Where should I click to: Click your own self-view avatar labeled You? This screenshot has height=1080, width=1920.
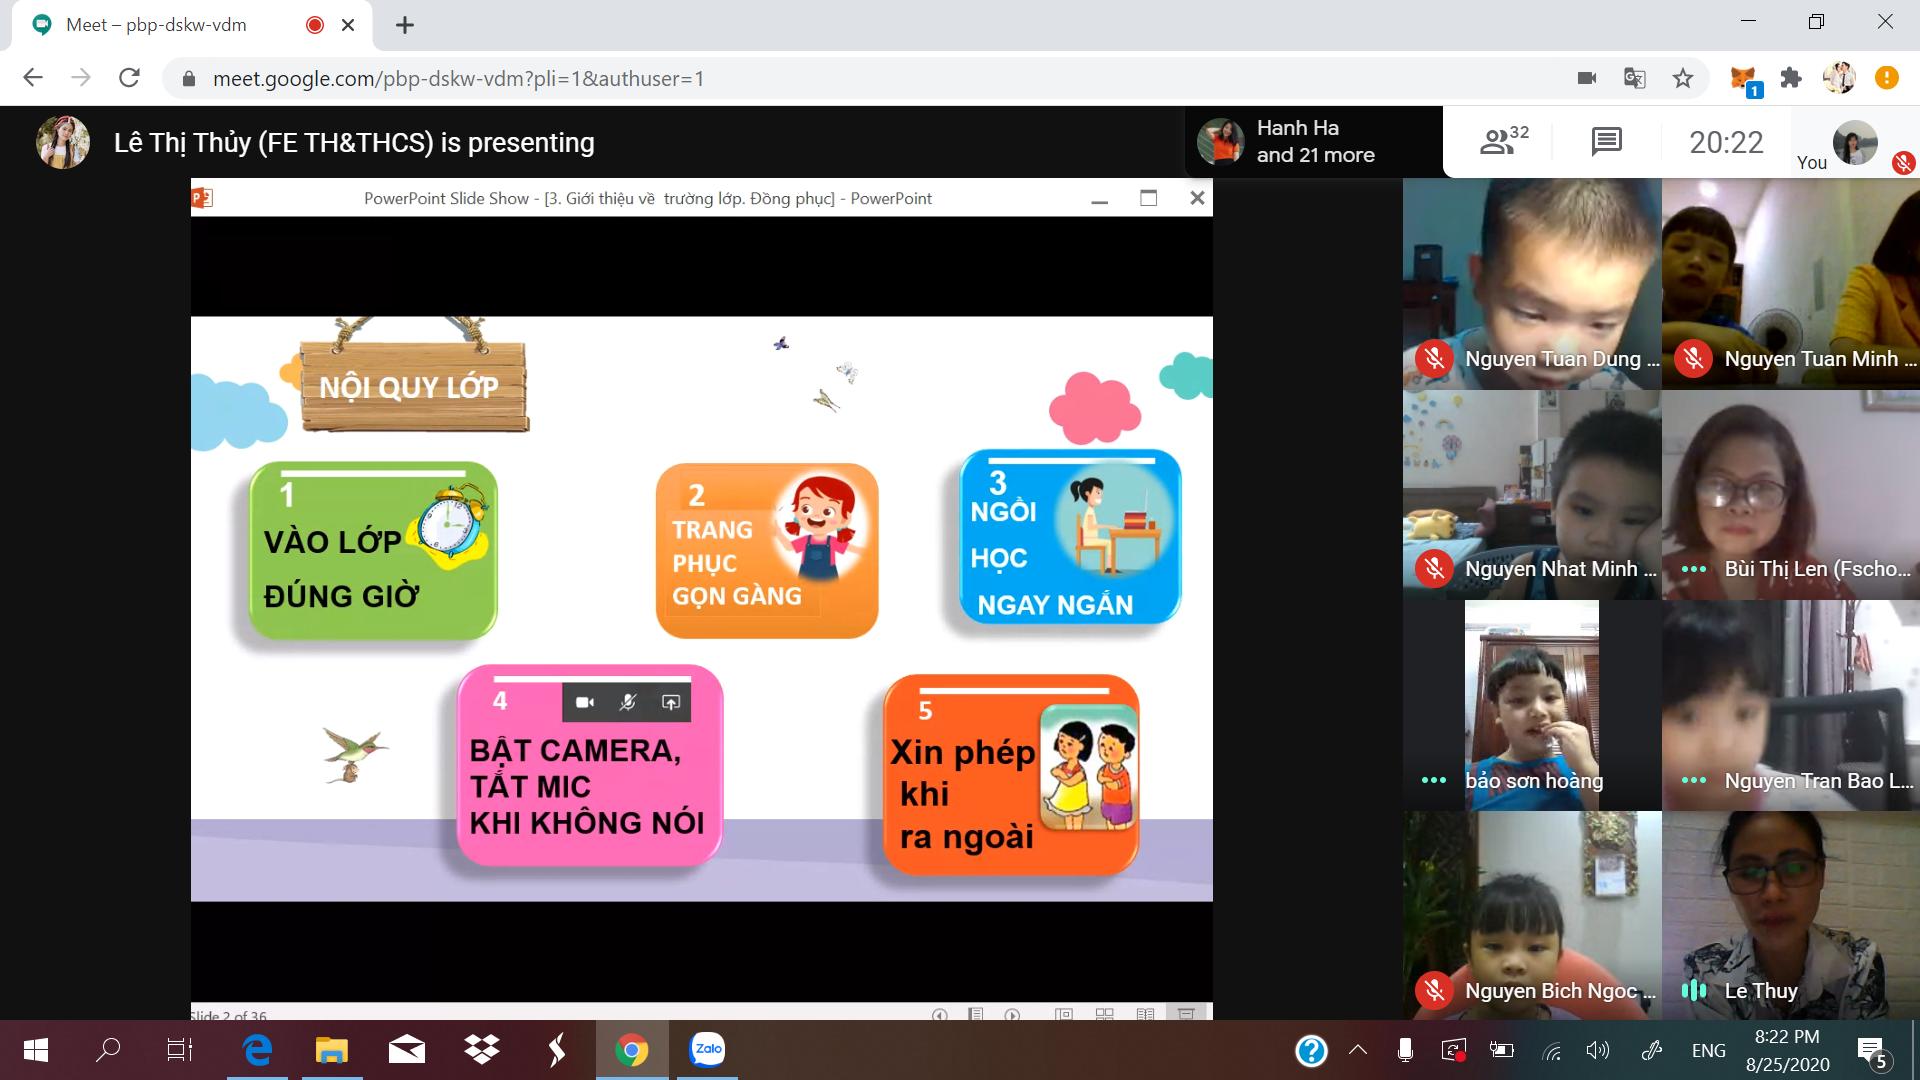[1855, 142]
